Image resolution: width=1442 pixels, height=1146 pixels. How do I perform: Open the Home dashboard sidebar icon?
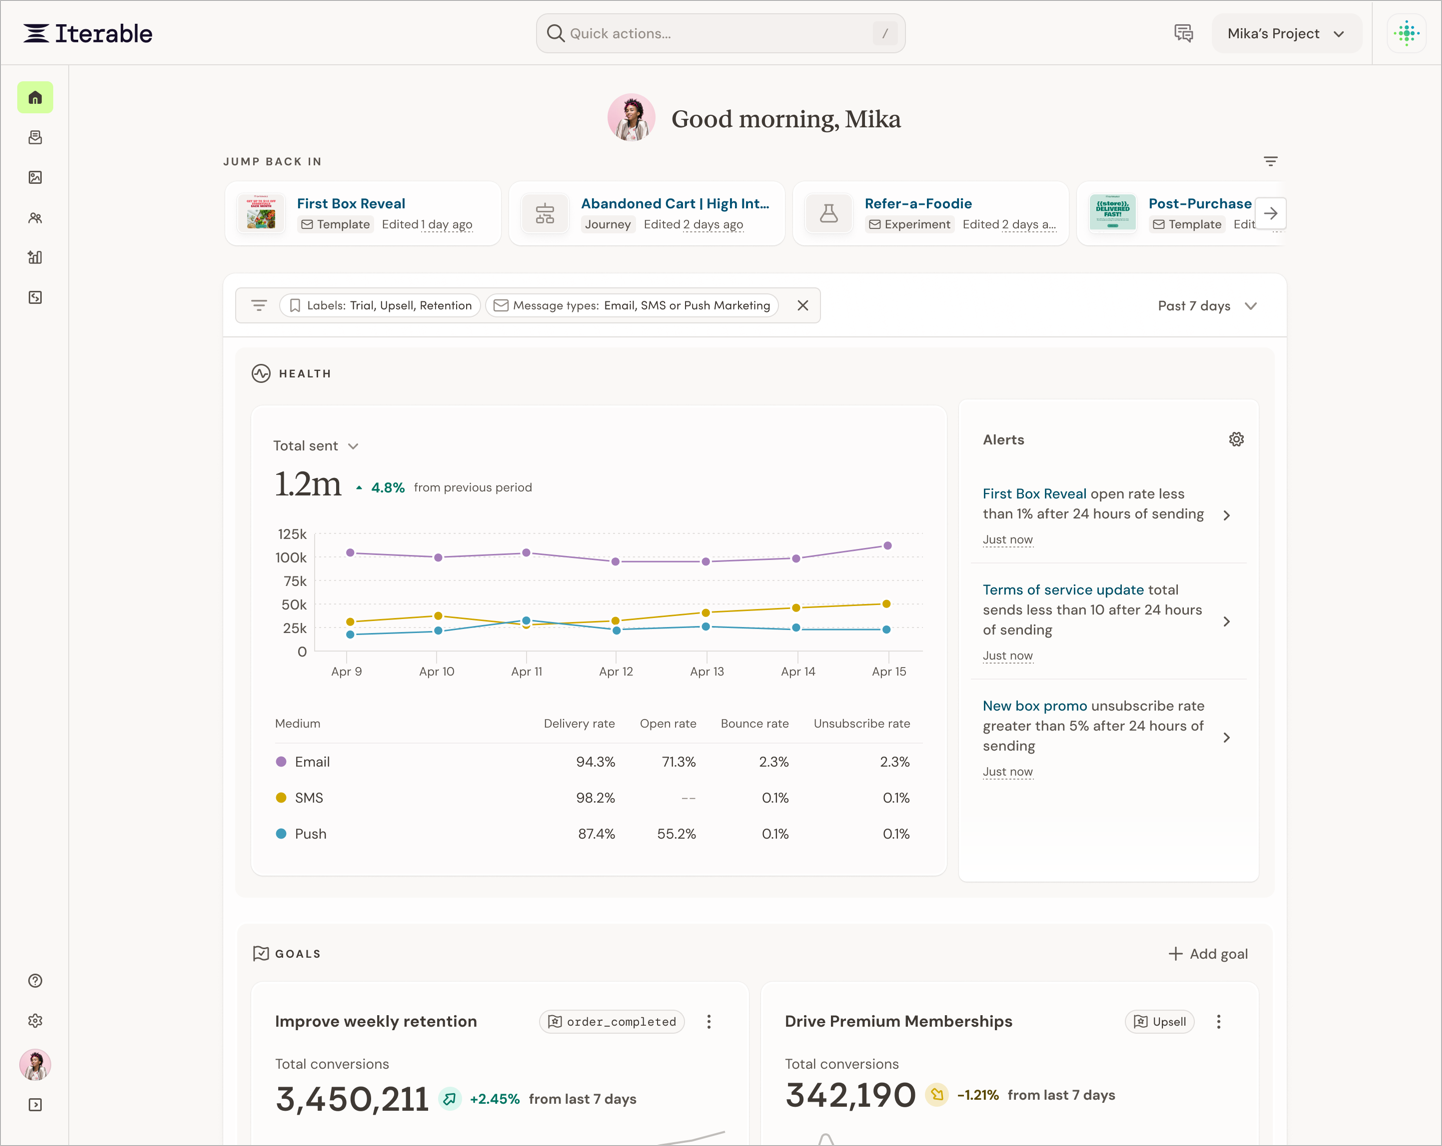[35, 98]
